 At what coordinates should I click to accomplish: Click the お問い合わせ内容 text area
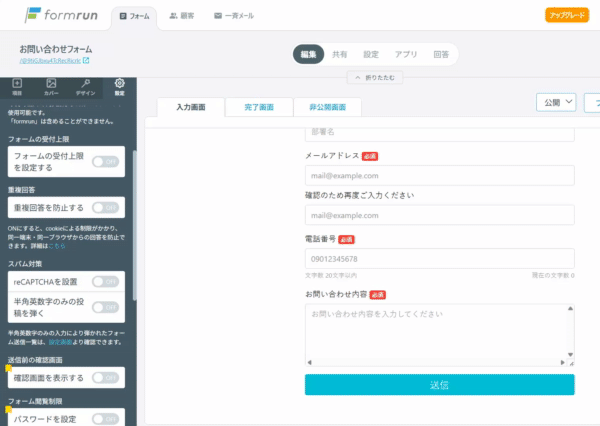point(439,335)
